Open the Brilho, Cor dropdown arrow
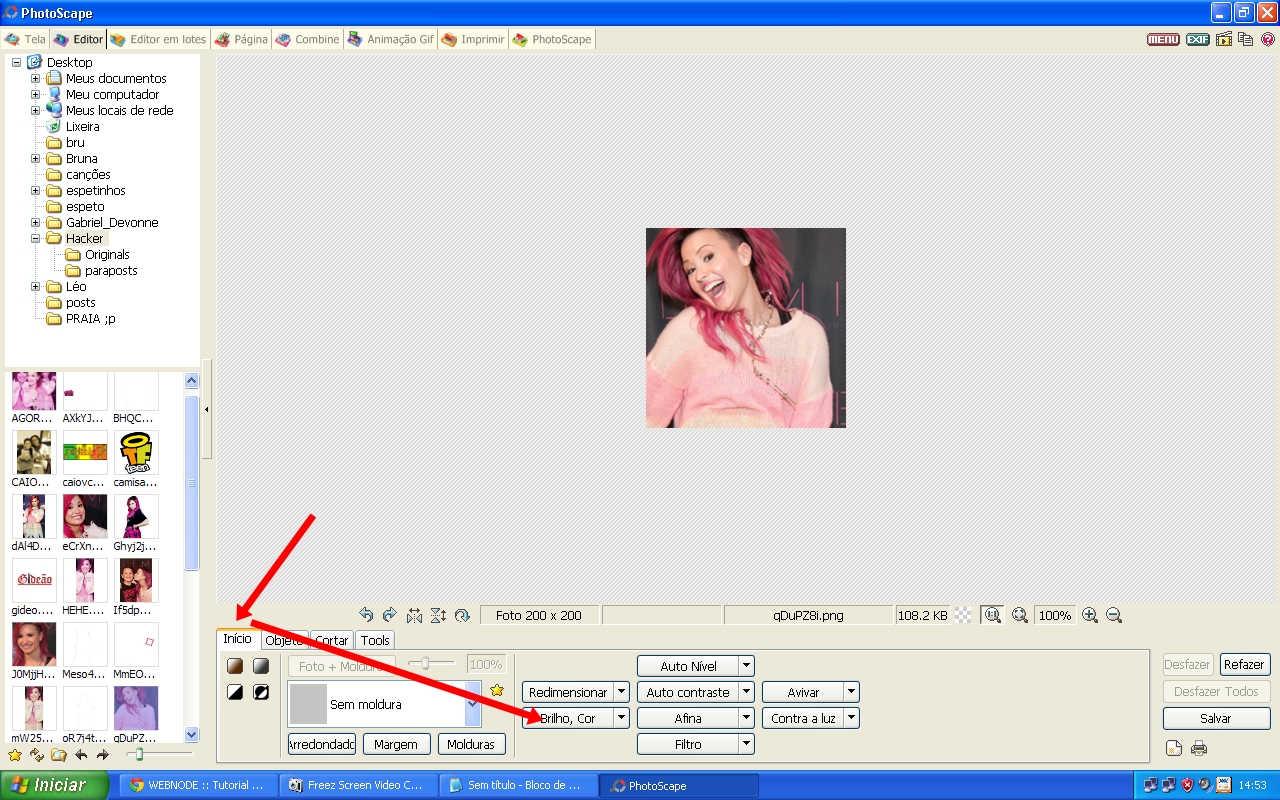Screen dimensions: 1280x800 tap(621, 718)
